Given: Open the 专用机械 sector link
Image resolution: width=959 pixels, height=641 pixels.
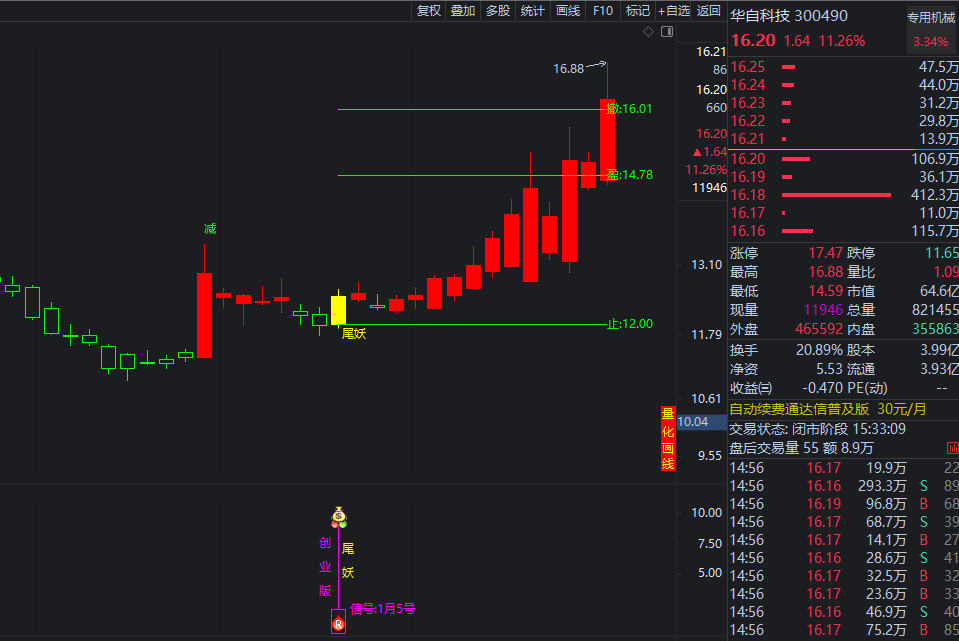Looking at the screenshot, I should (x=930, y=17).
